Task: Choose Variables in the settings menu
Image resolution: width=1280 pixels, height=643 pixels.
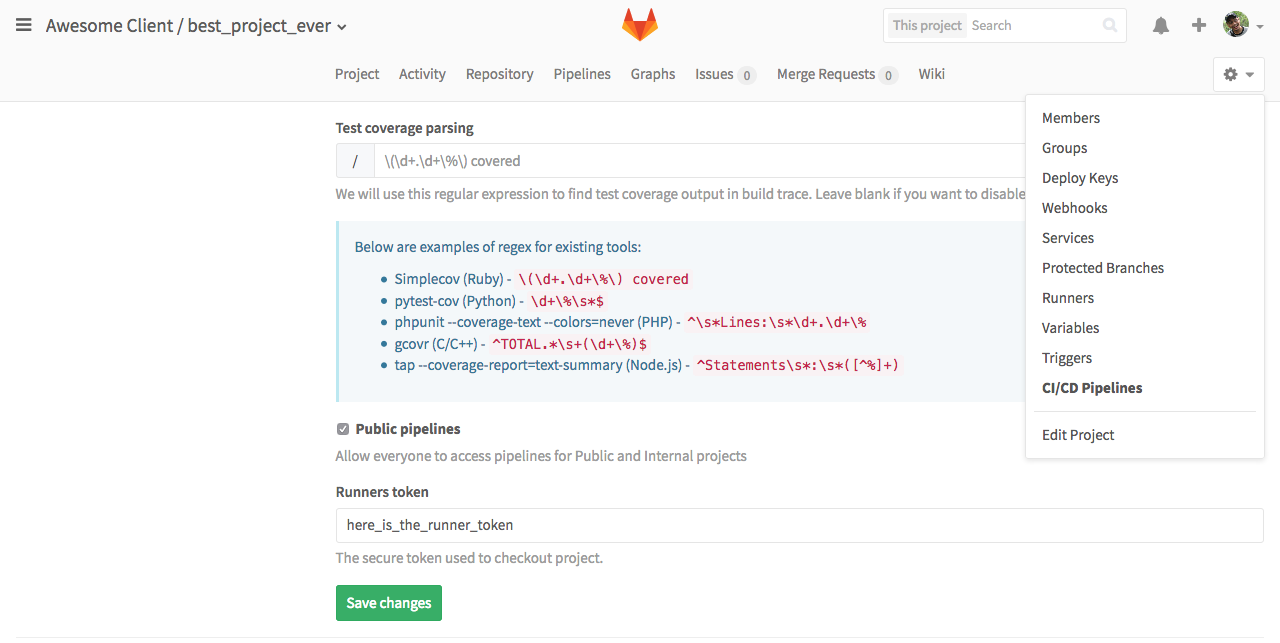Action: (x=1070, y=328)
